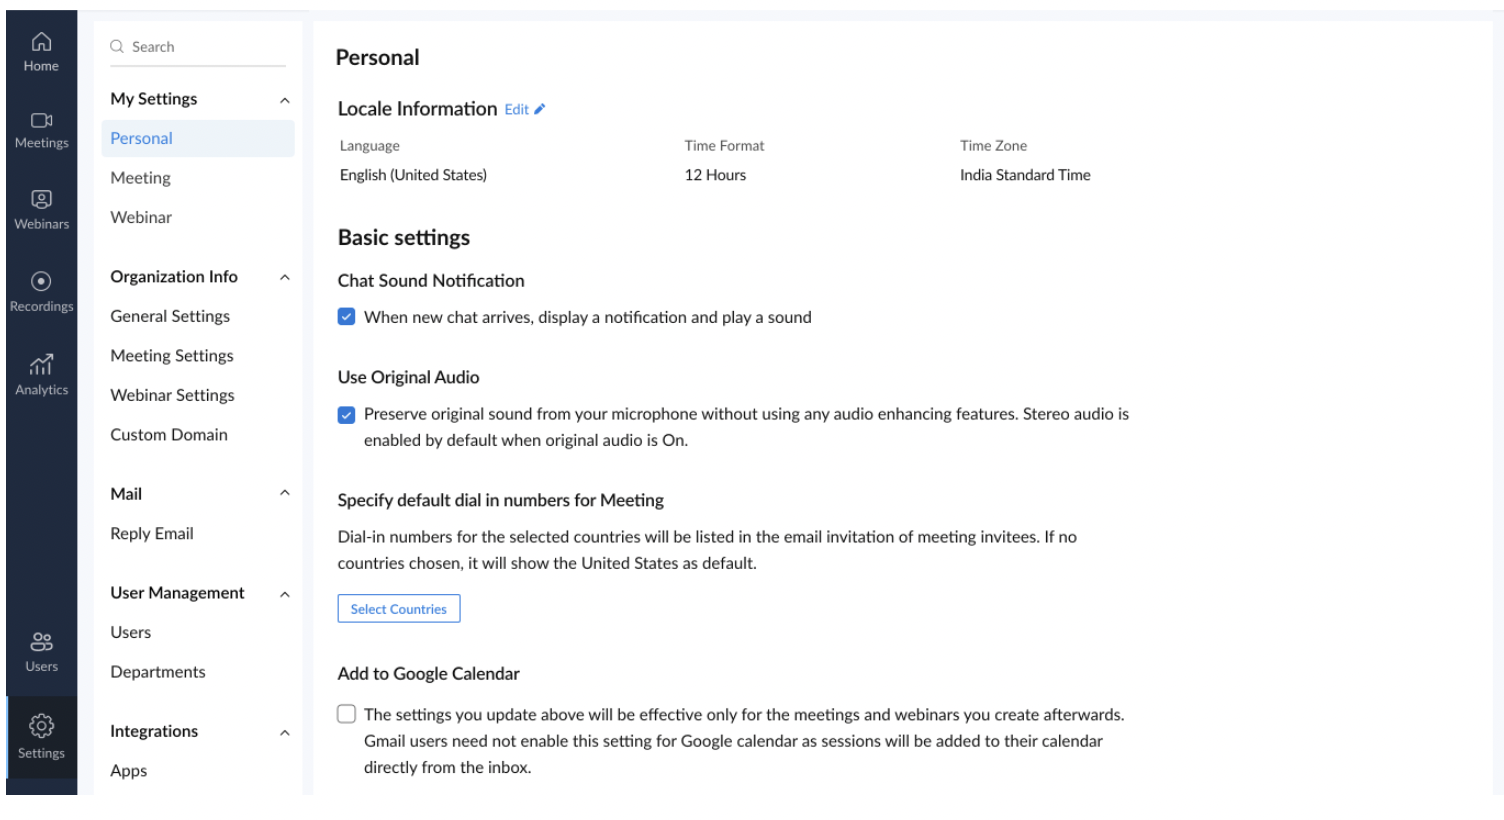
Task: Open the Webinars icon in sidebar
Action: click(x=41, y=199)
